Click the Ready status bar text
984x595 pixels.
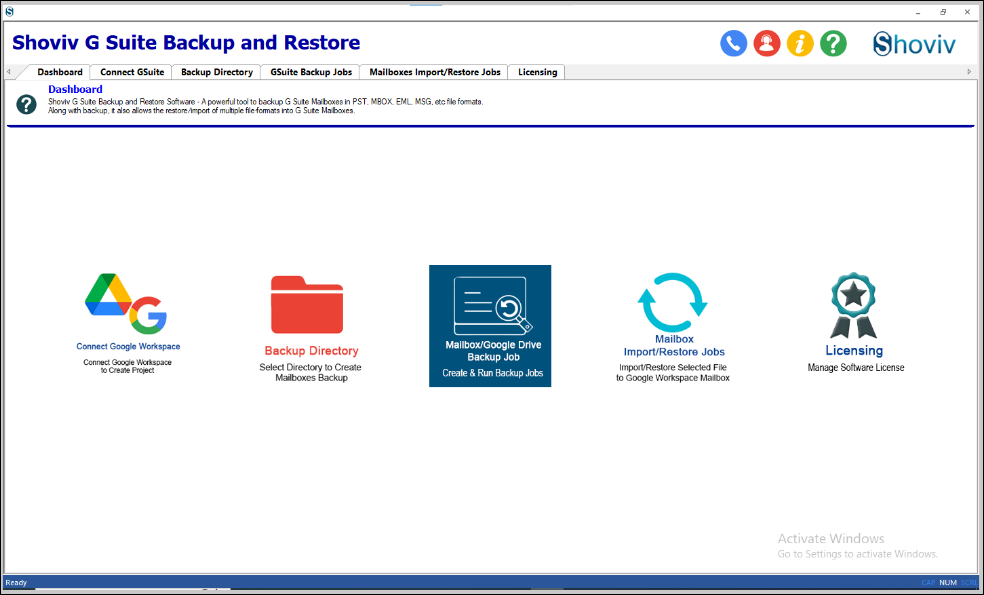(x=16, y=582)
